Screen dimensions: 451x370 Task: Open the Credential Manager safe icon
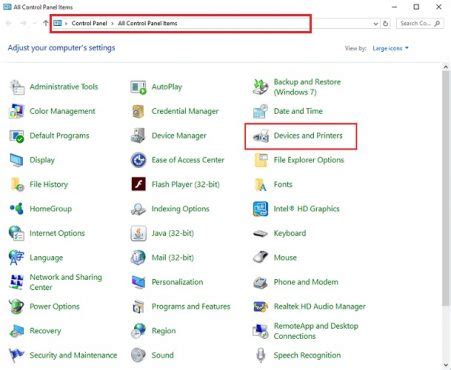coord(138,111)
